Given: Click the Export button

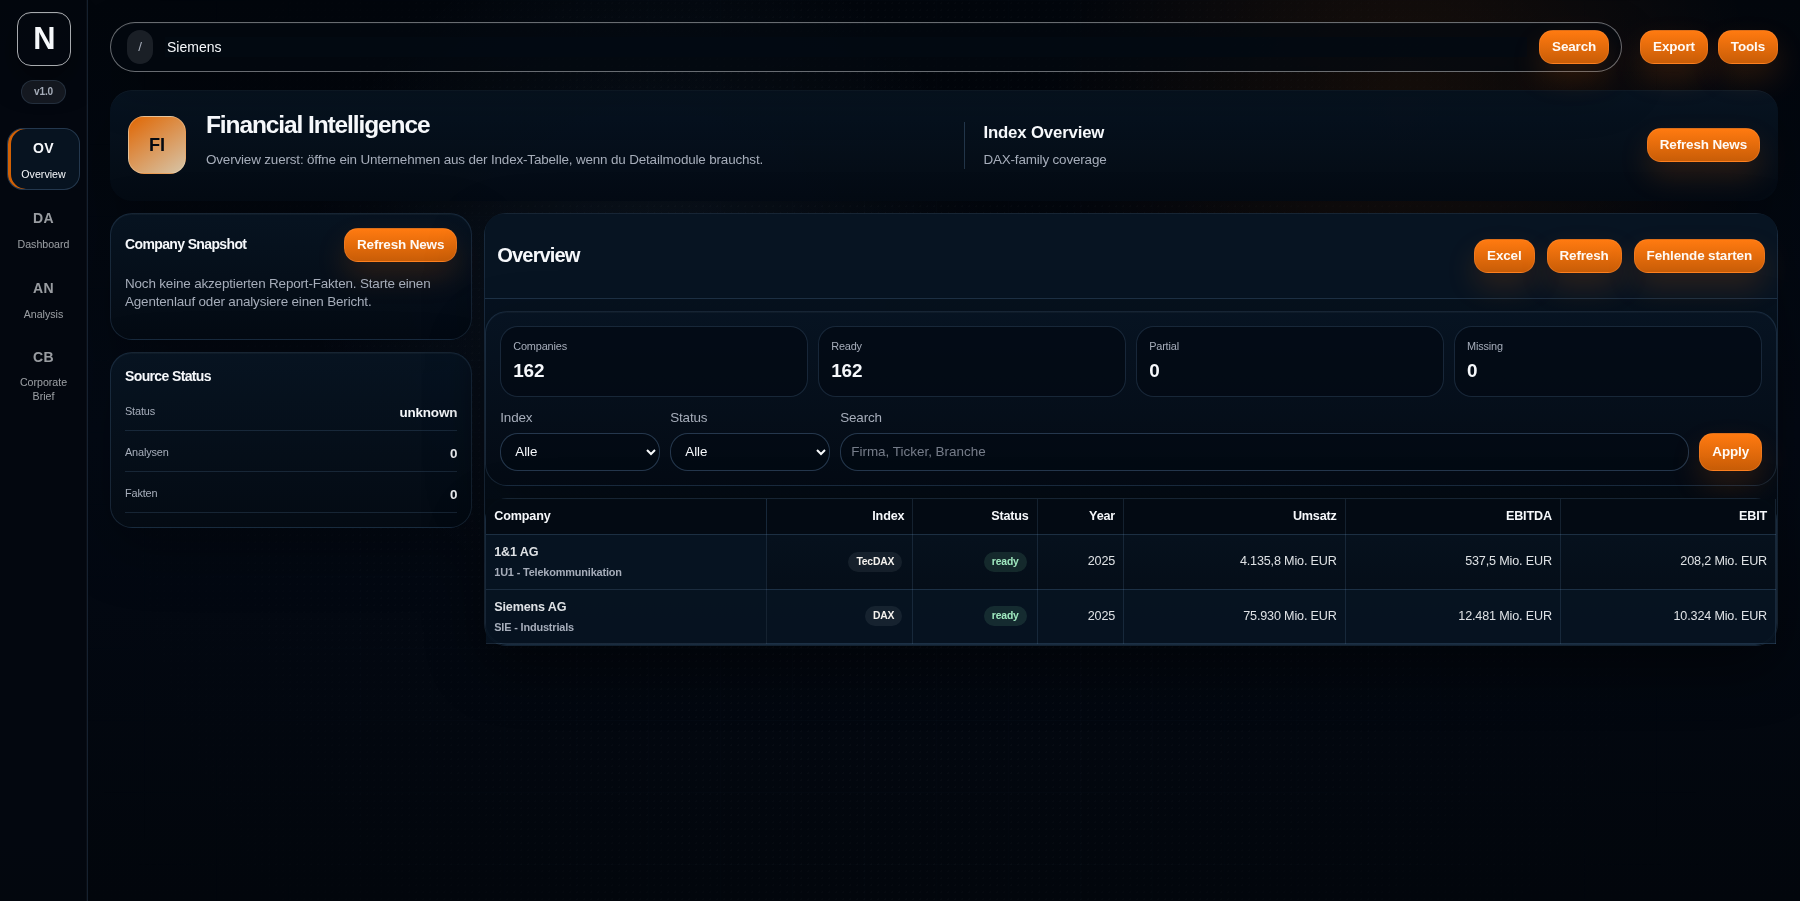Looking at the screenshot, I should click(x=1674, y=47).
